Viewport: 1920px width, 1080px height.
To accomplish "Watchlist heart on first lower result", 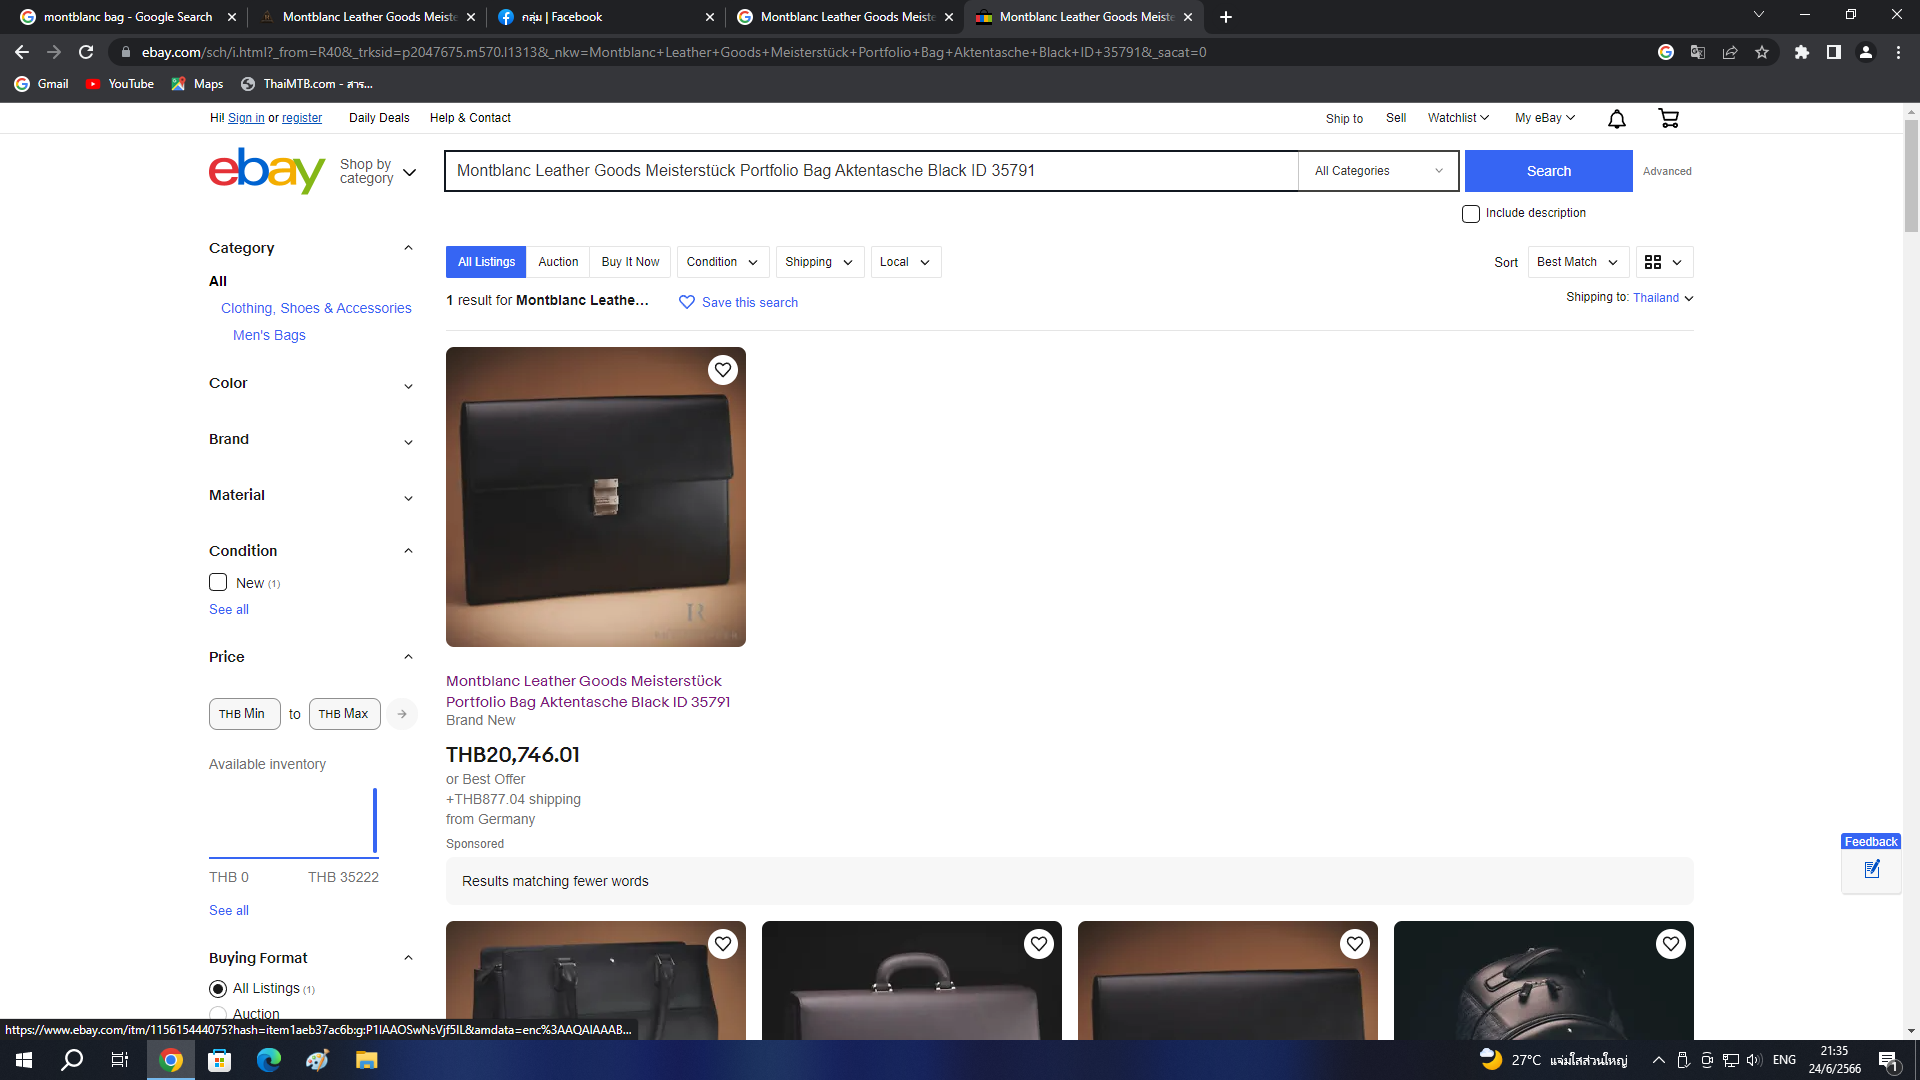I will click(x=723, y=944).
